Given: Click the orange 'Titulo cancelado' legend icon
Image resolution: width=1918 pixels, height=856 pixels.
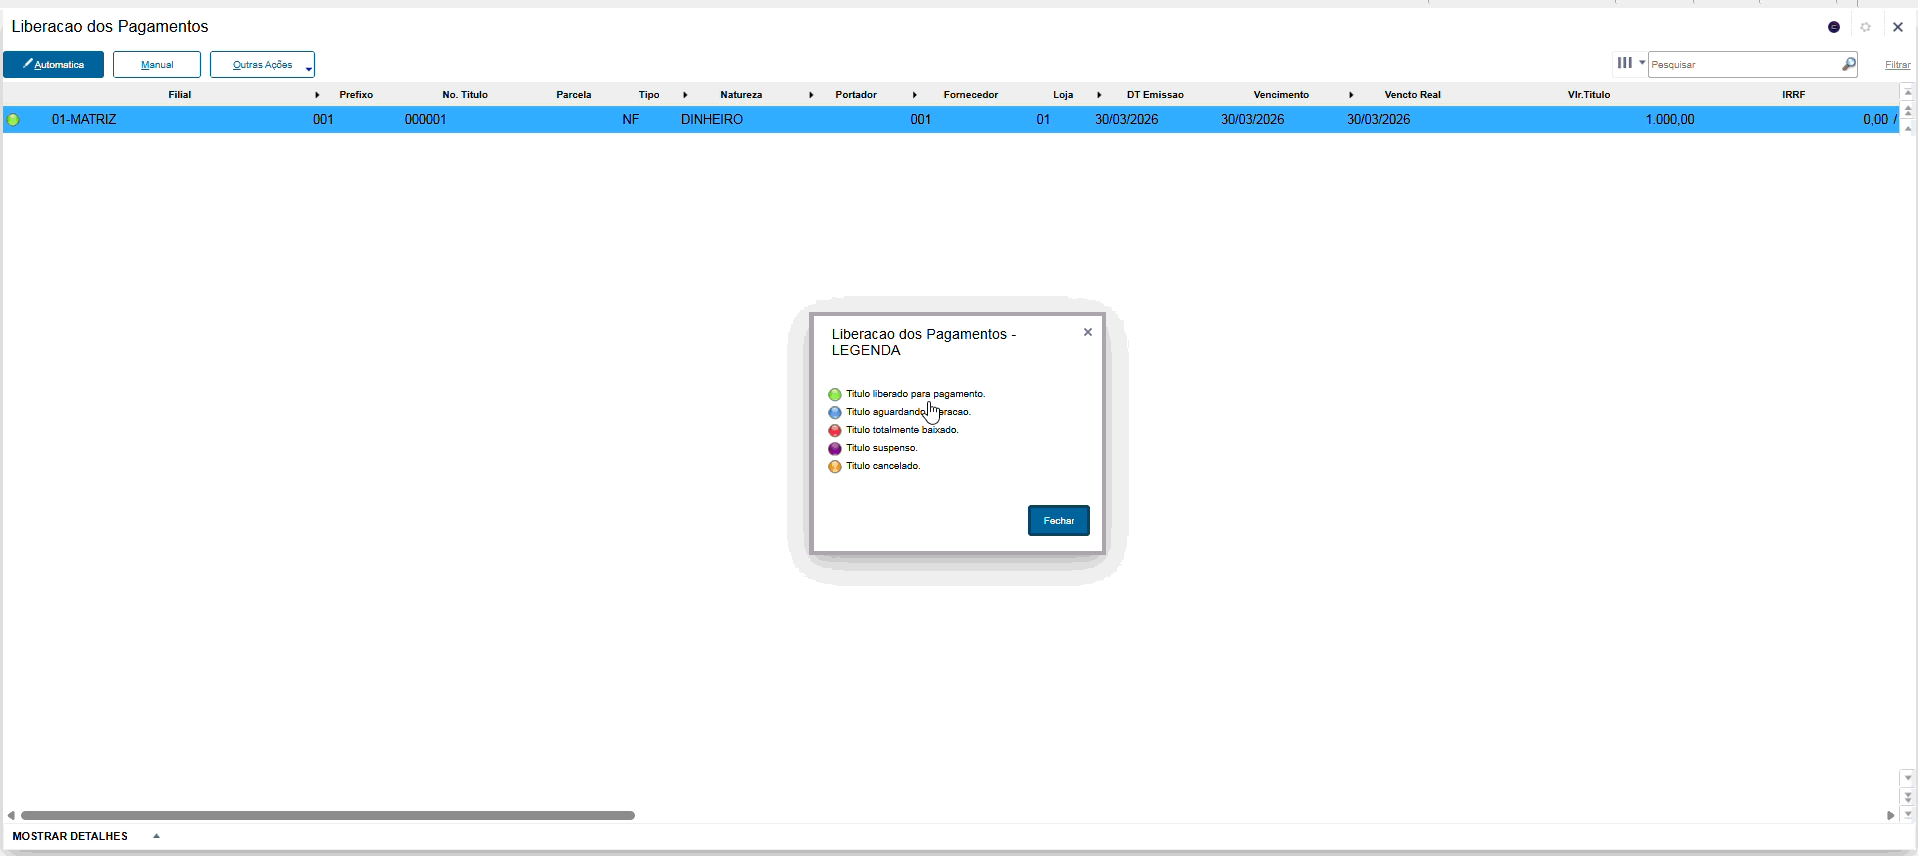Looking at the screenshot, I should (835, 466).
